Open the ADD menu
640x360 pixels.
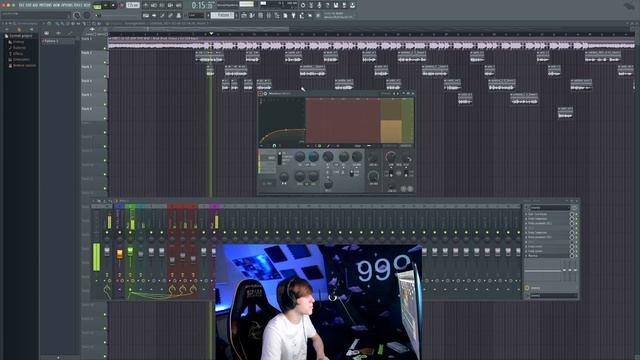(x=35, y=5)
